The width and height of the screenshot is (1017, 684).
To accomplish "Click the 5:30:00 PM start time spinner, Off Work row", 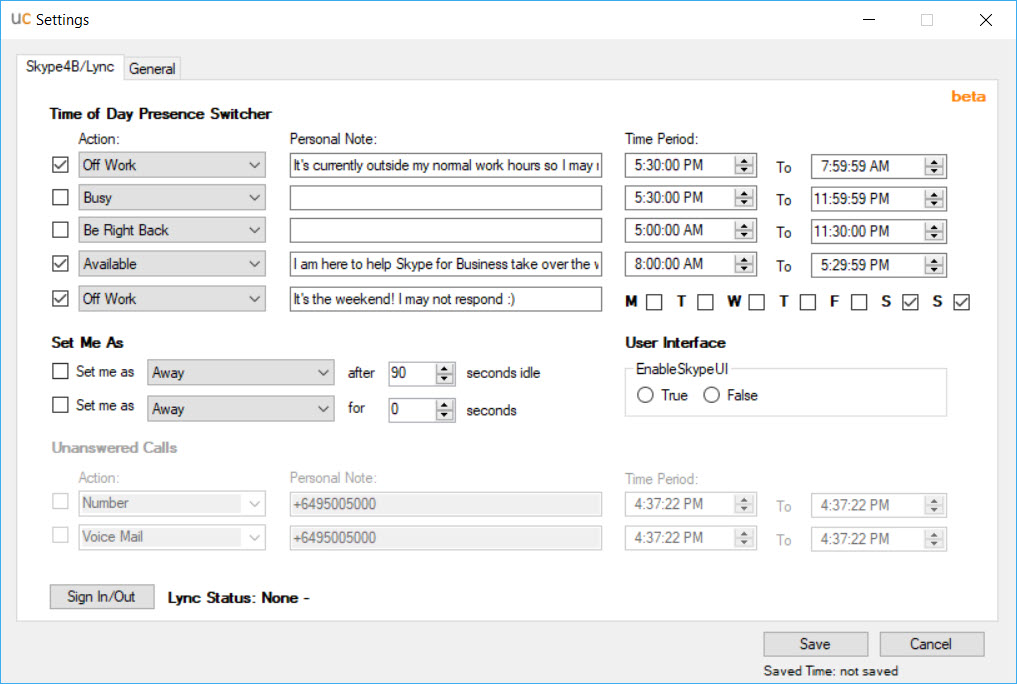I will [x=745, y=165].
